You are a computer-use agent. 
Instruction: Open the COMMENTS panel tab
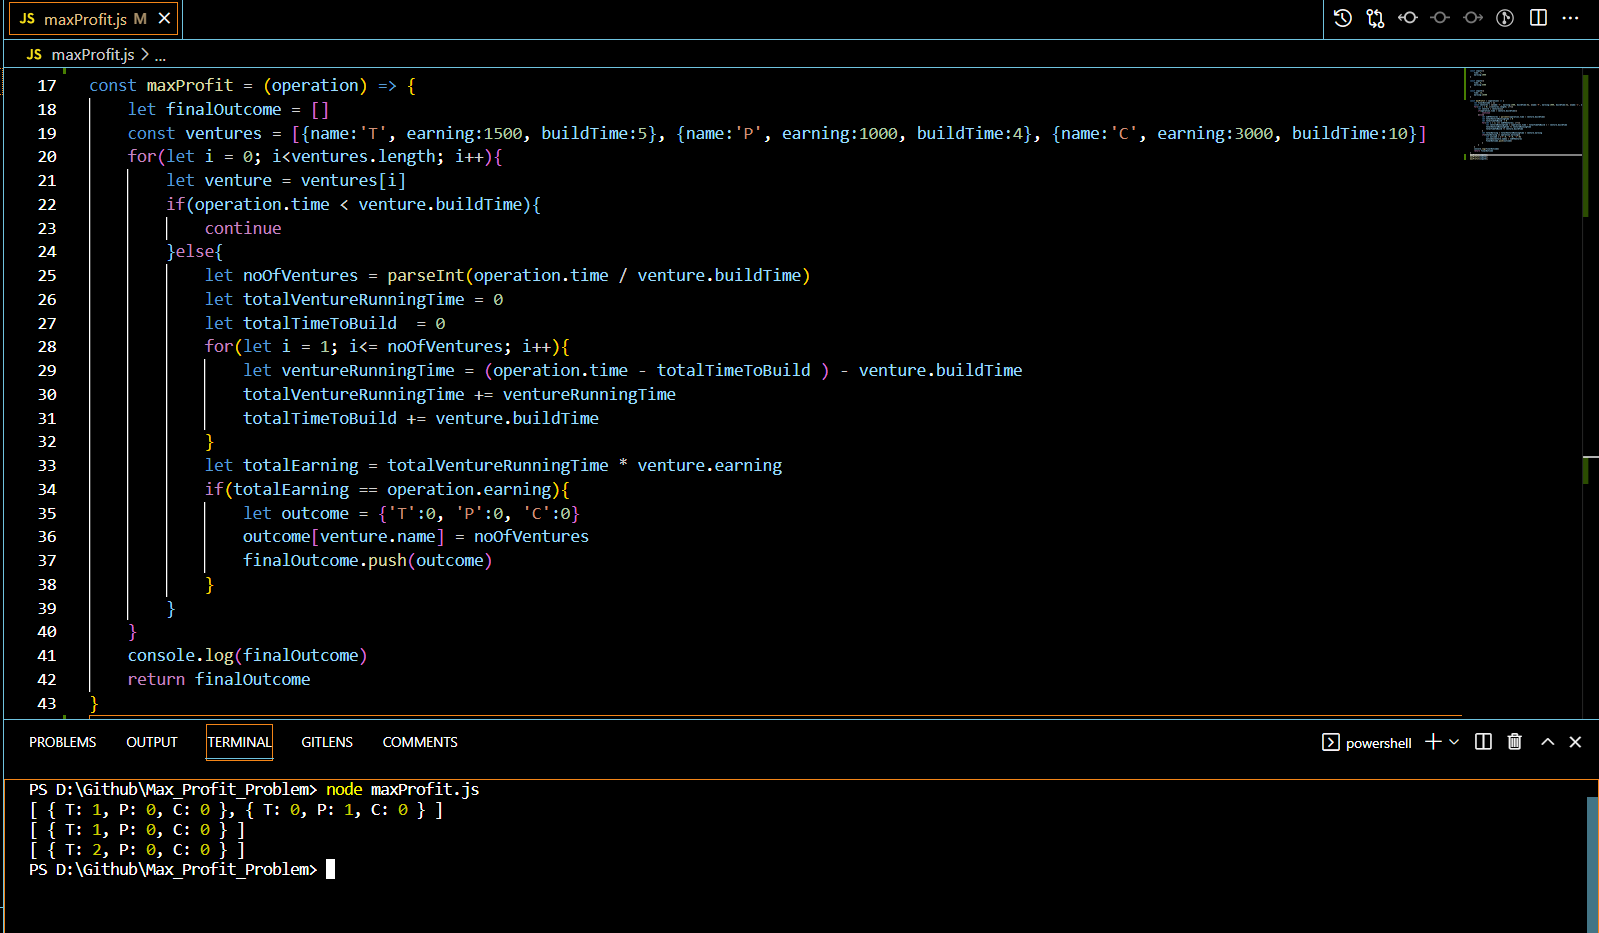(x=420, y=742)
